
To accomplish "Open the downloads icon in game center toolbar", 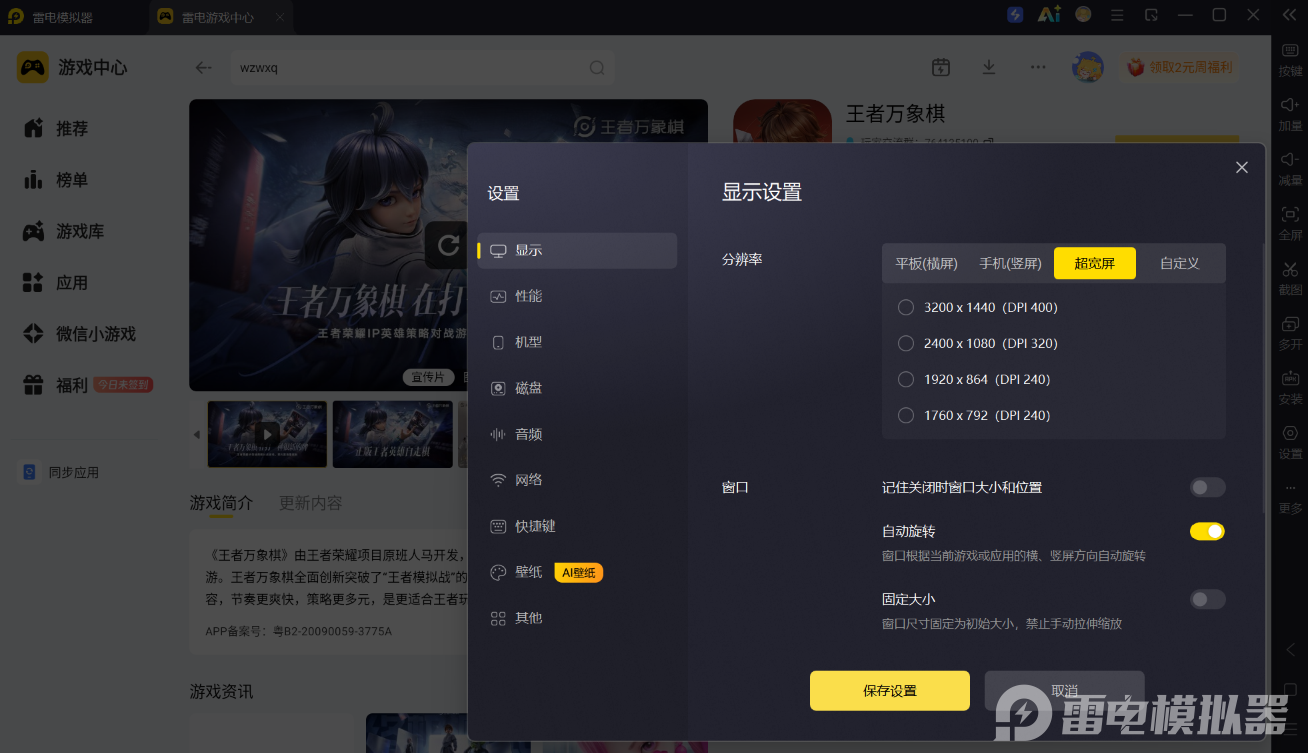I will (x=989, y=67).
